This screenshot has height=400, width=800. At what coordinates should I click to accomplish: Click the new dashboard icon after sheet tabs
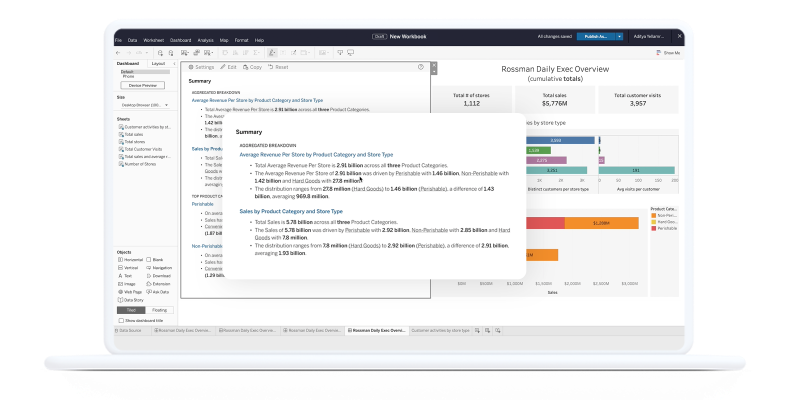(487, 331)
